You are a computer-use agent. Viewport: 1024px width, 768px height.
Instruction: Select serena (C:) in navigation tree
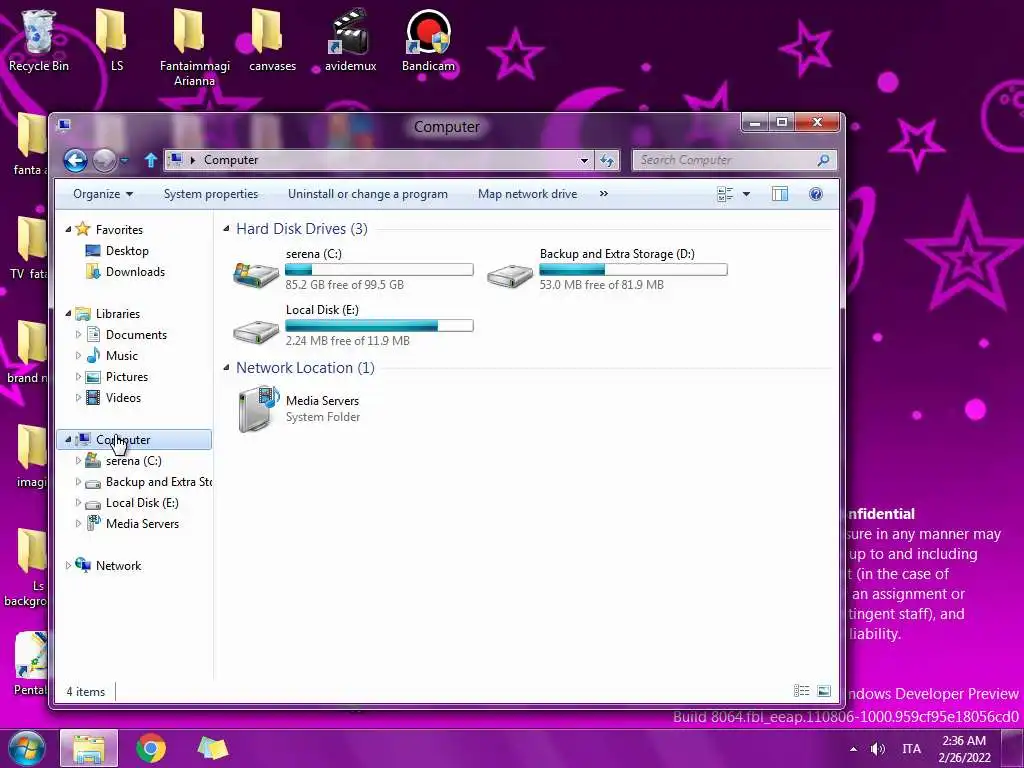click(133, 461)
